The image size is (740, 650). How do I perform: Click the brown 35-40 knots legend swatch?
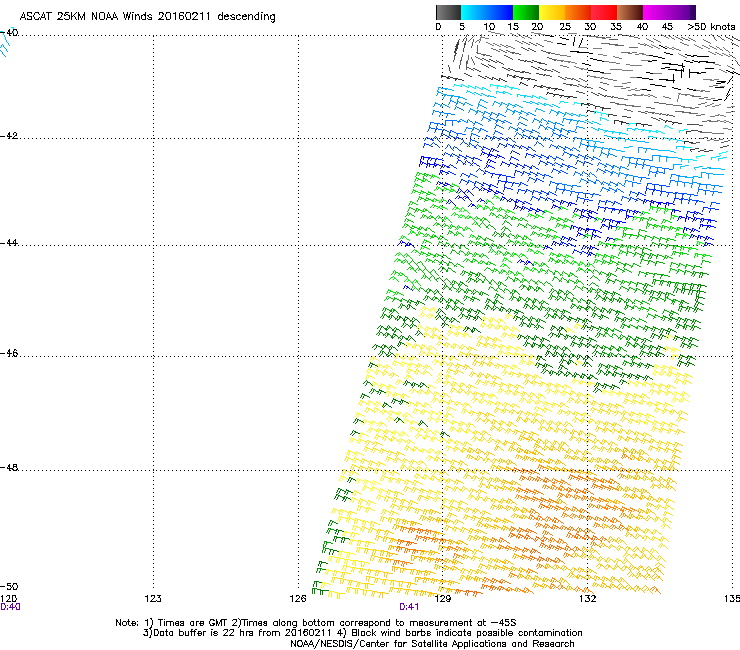[x=630, y=12]
